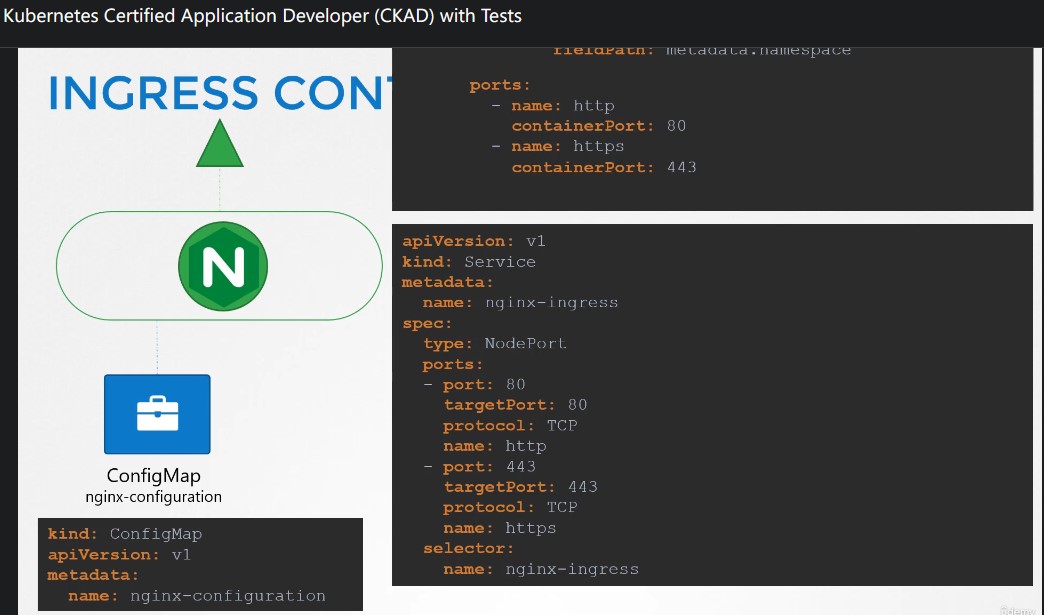Click the 'INGRESS CONT' slide heading
This screenshot has width=1044, height=615.
tap(220, 93)
